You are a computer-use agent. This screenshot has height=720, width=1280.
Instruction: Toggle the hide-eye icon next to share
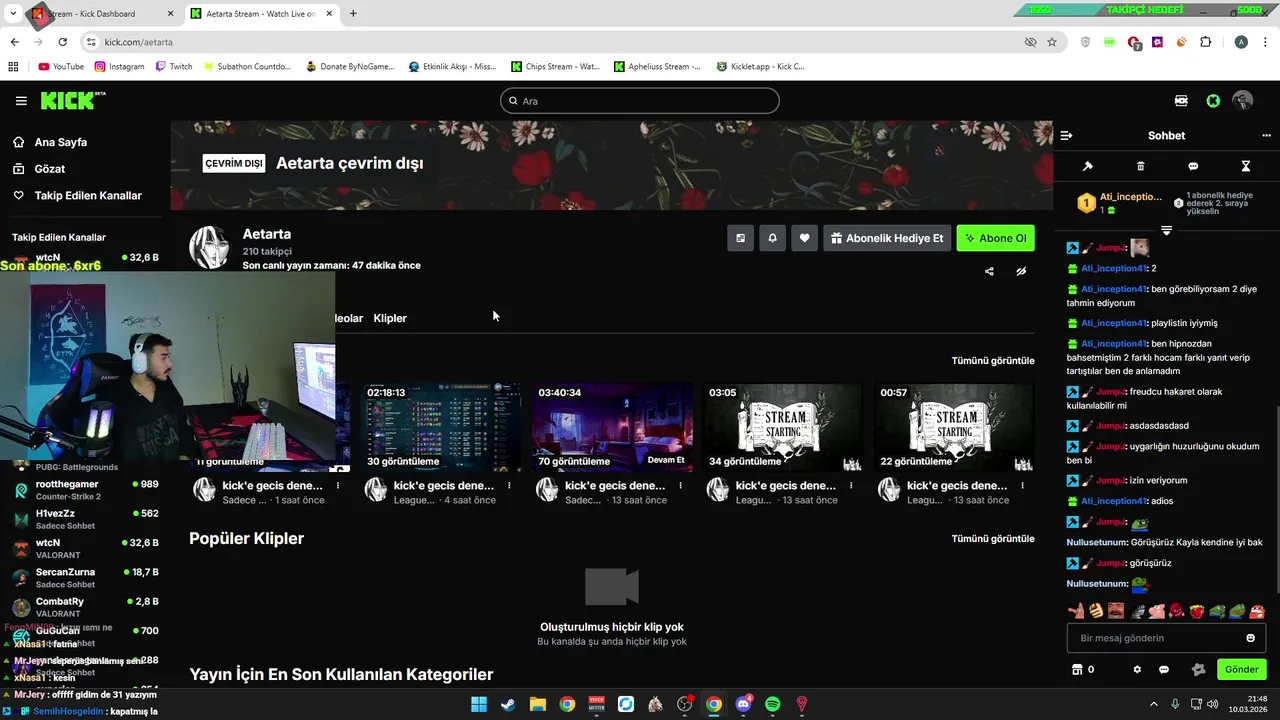click(1021, 271)
